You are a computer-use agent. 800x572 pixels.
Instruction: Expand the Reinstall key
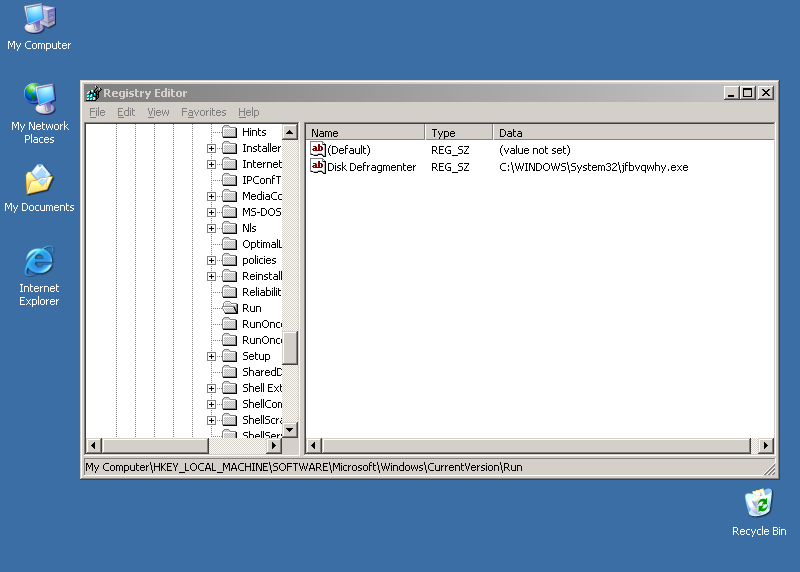[x=211, y=276]
